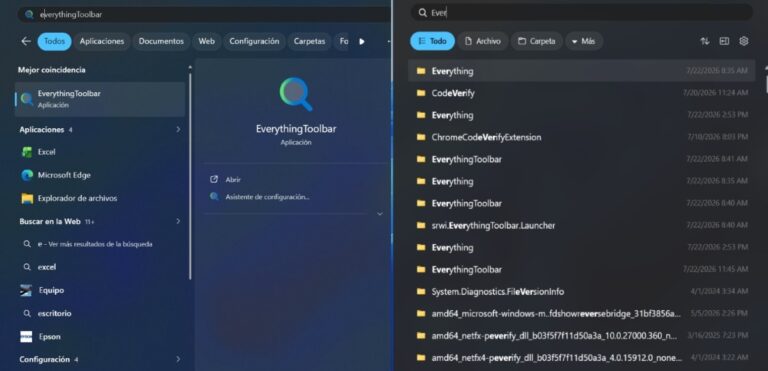This screenshot has width=768, height=371.
Task: Go back with the left arrow in Windows search
Action: tap(26, 41)
